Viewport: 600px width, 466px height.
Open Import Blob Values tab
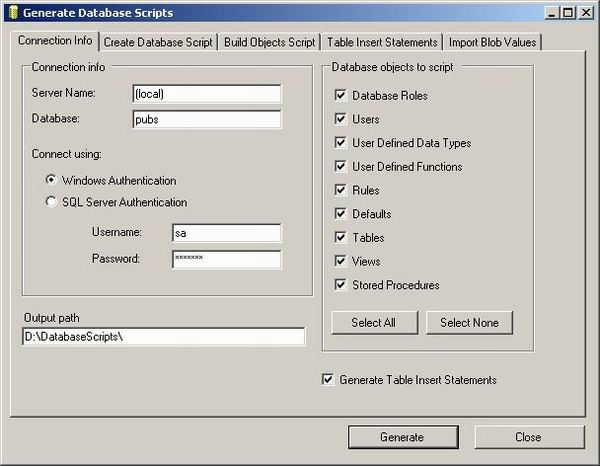pos(493,42)
